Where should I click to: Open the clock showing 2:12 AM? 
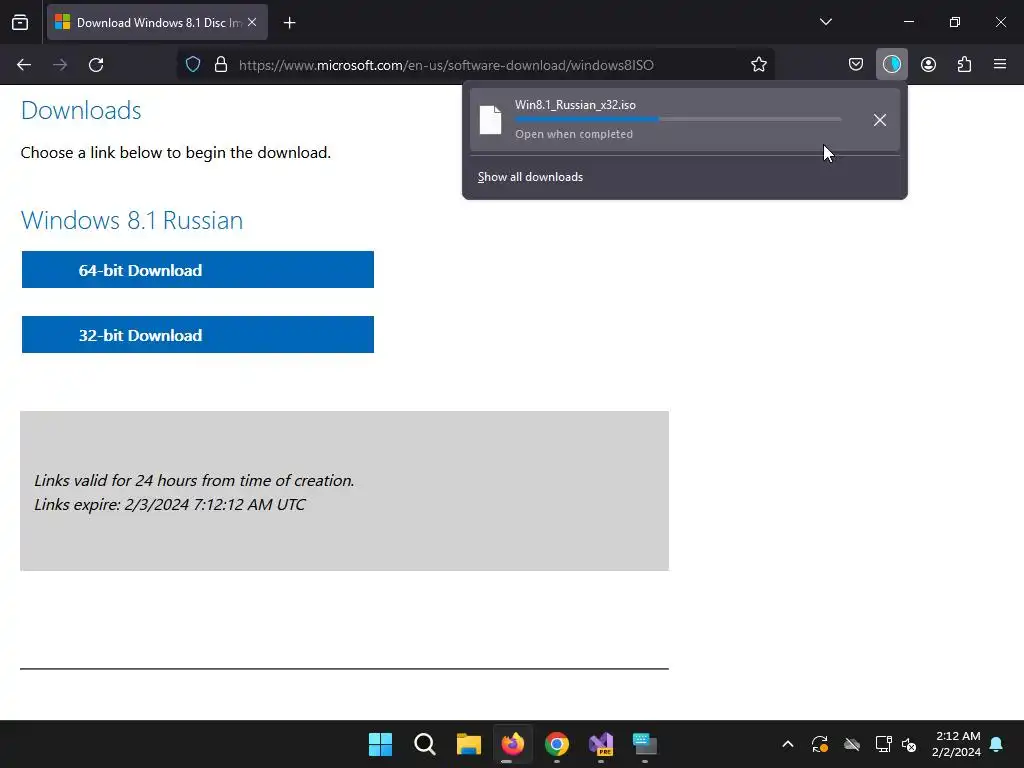(957, 744)
